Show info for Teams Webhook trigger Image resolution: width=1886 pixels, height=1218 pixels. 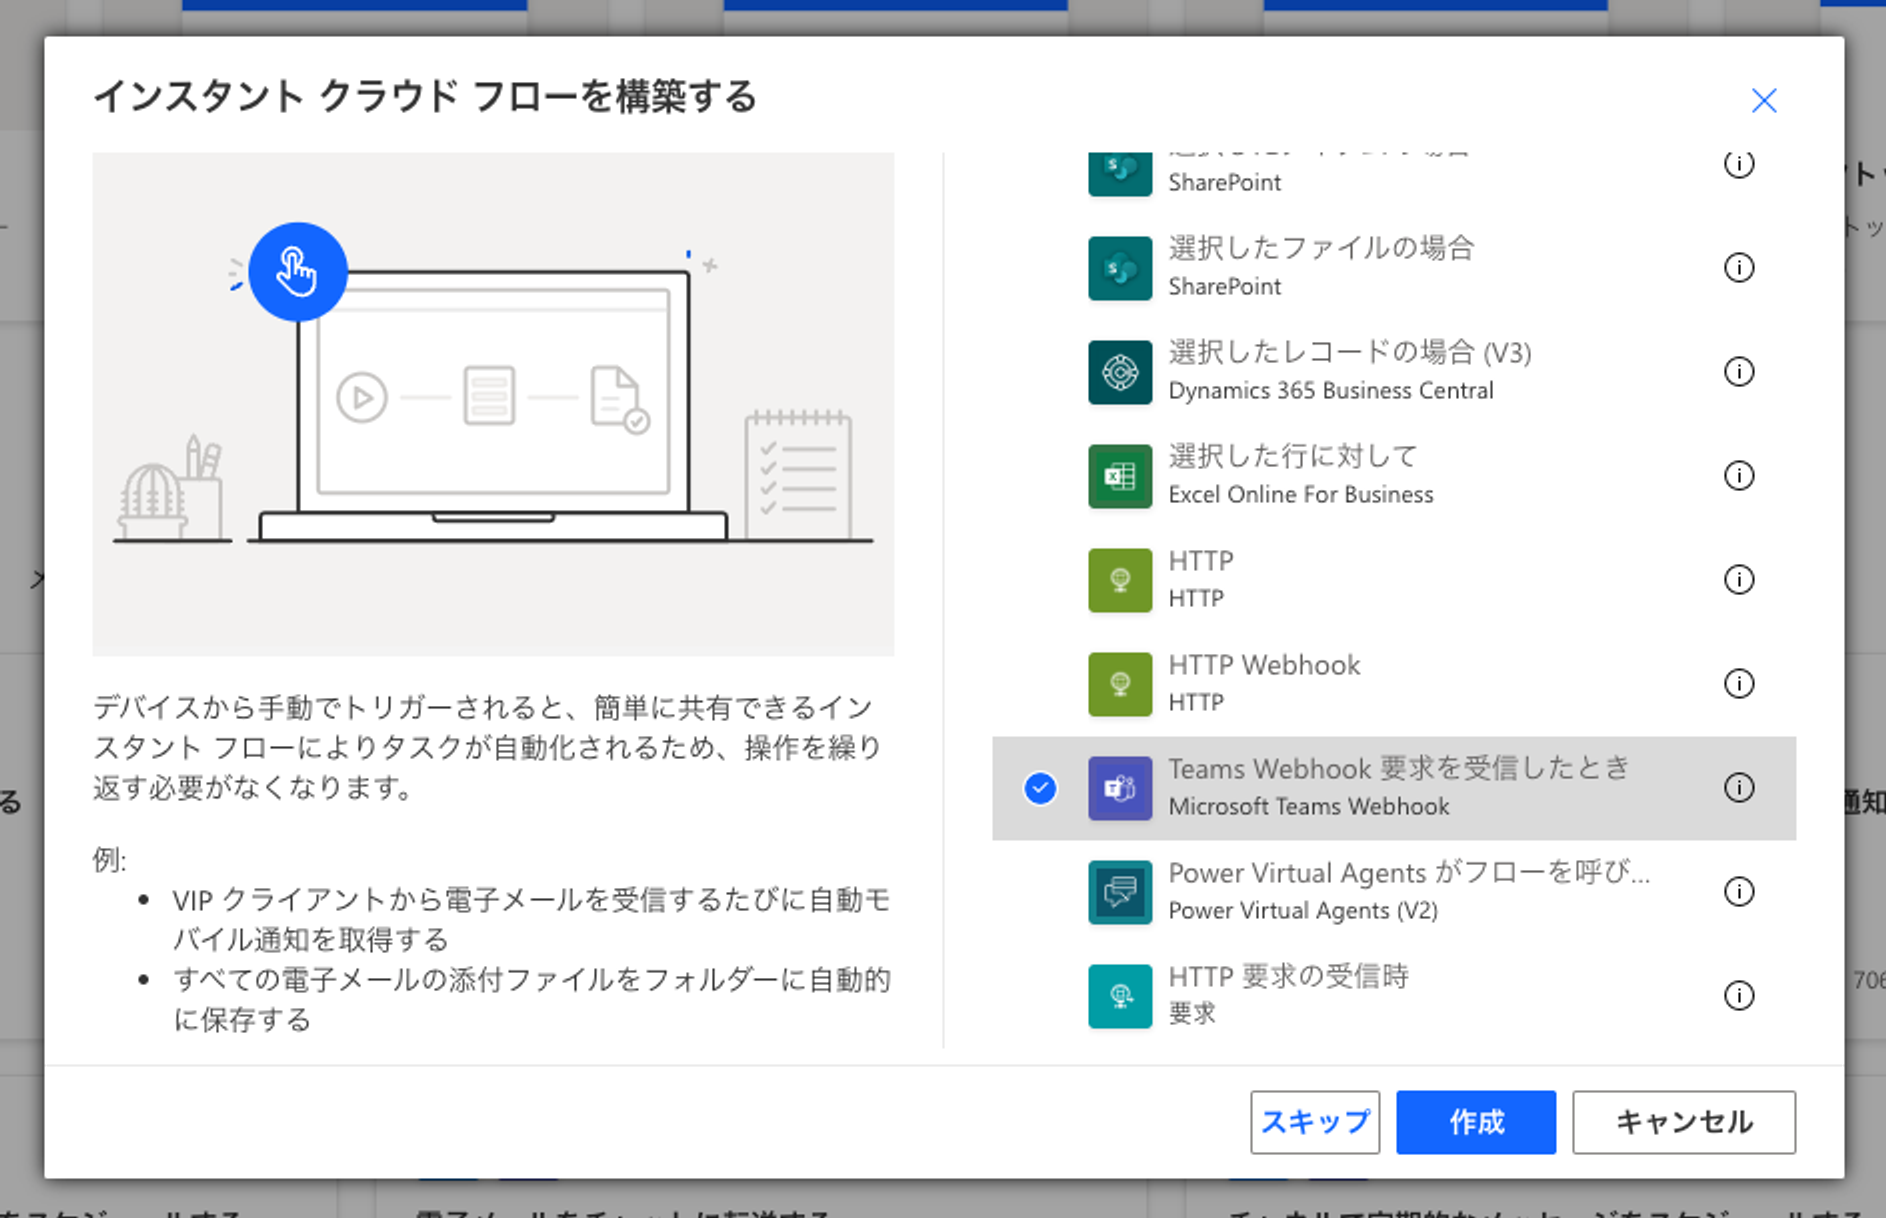pos(1739,787)
